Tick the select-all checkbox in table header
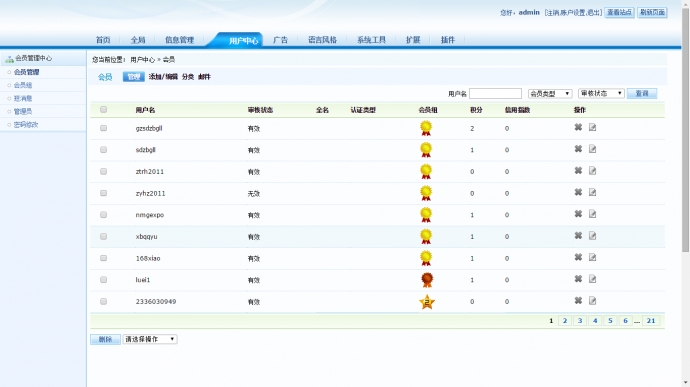 (x=103, y=110)
